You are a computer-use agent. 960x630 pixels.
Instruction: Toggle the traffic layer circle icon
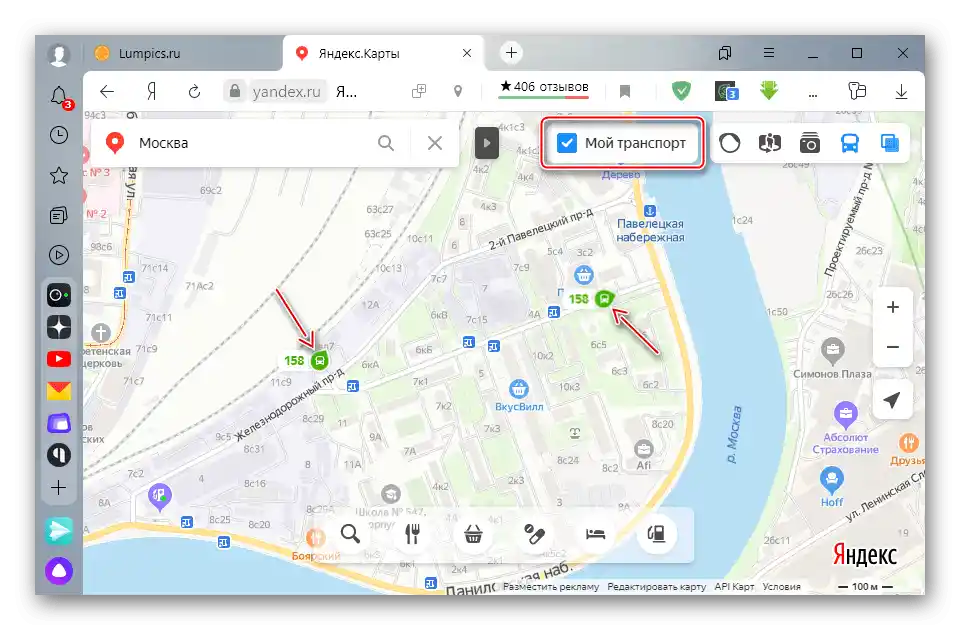[x=729, y=143]
